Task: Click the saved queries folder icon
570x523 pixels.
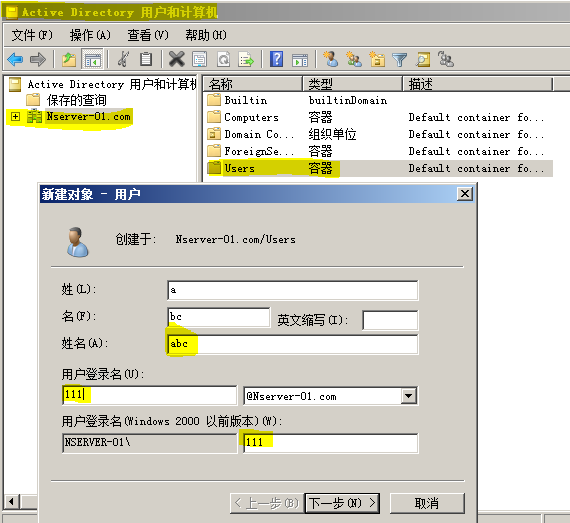Action: (33, 100)
